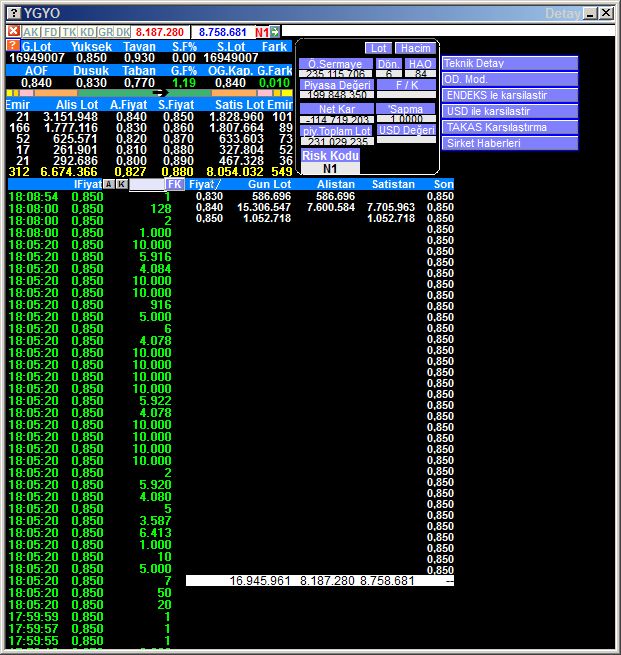Click the DK toolbar button
621x655 pixels.
(x=123, y=32)
